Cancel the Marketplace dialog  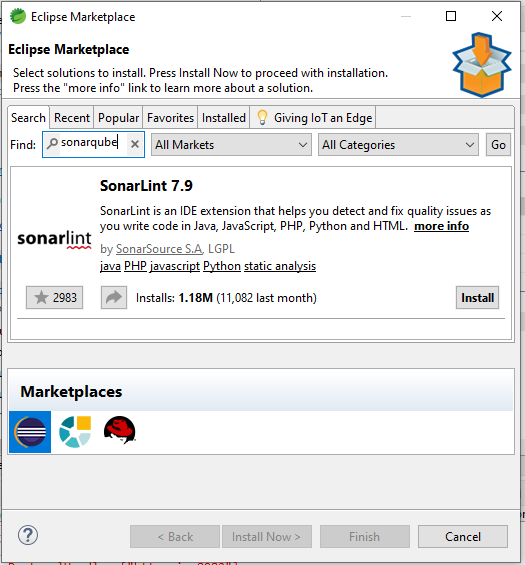pyautogui.click(x=463, y=537)
